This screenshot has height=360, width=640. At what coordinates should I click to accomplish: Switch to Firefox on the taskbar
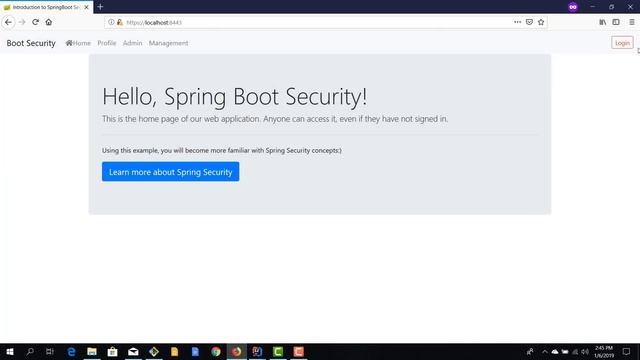pyautogui.click(x=236, y=351)
